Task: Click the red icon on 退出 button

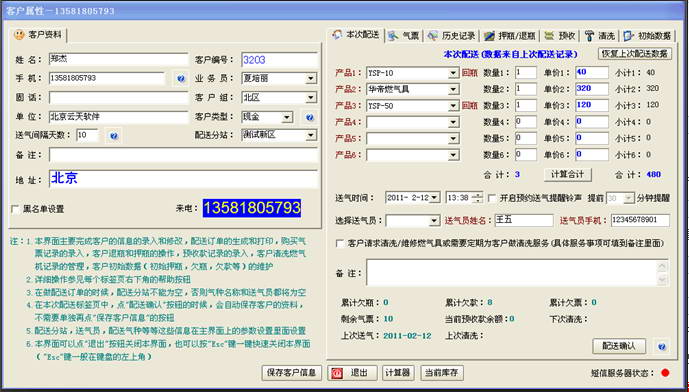Action: point(337,373)
